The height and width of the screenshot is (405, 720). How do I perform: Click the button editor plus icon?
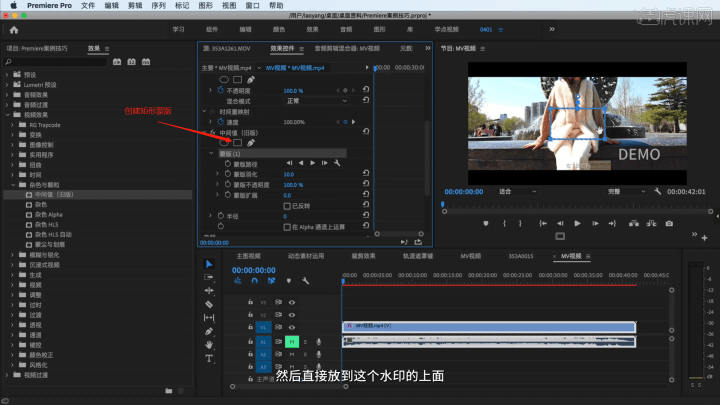coord(704,238)
